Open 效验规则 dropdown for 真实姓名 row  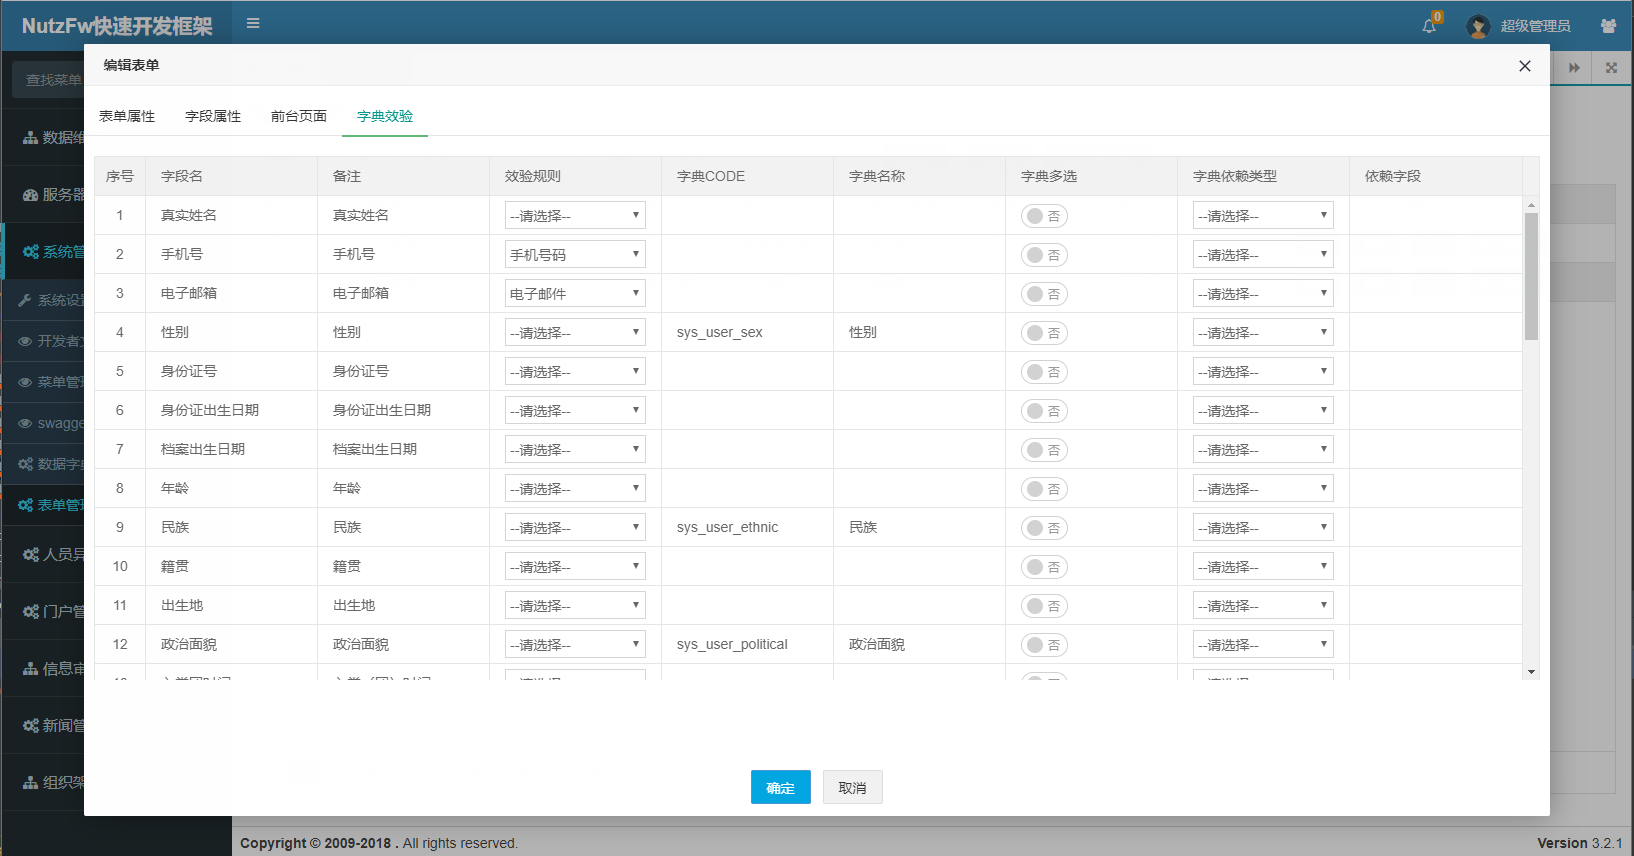coord(575,215)
